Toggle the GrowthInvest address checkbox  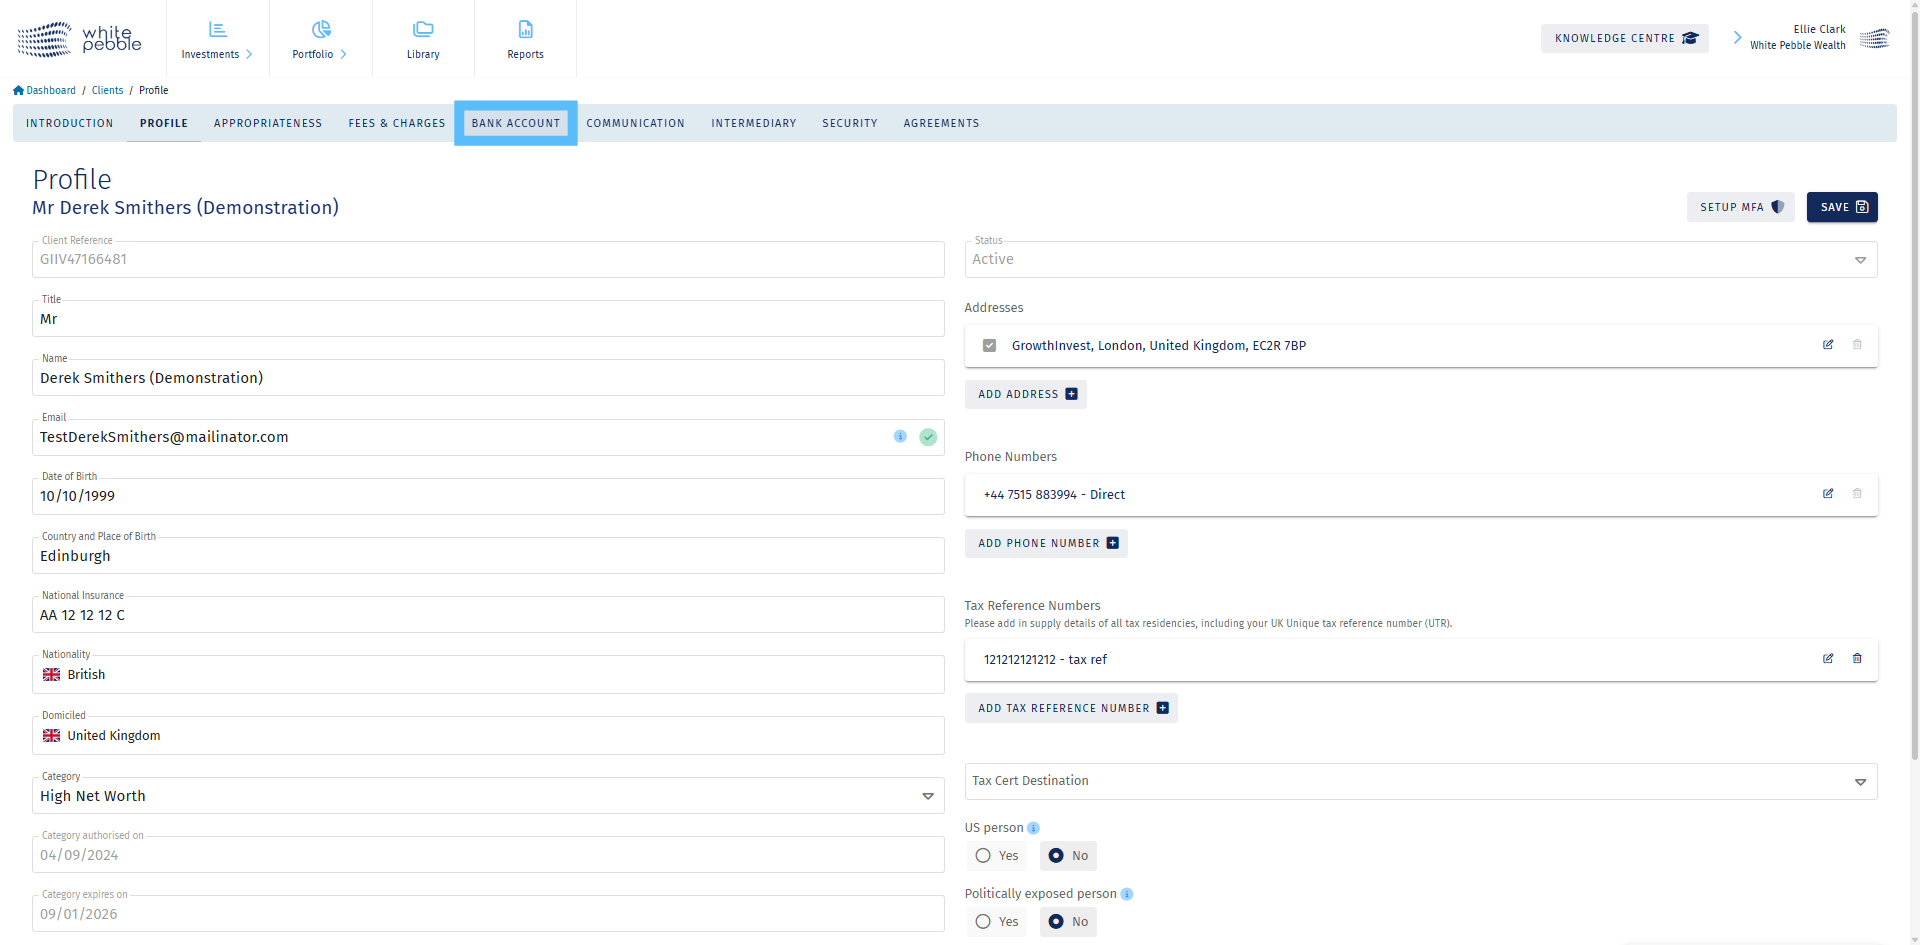click(989, 346)
